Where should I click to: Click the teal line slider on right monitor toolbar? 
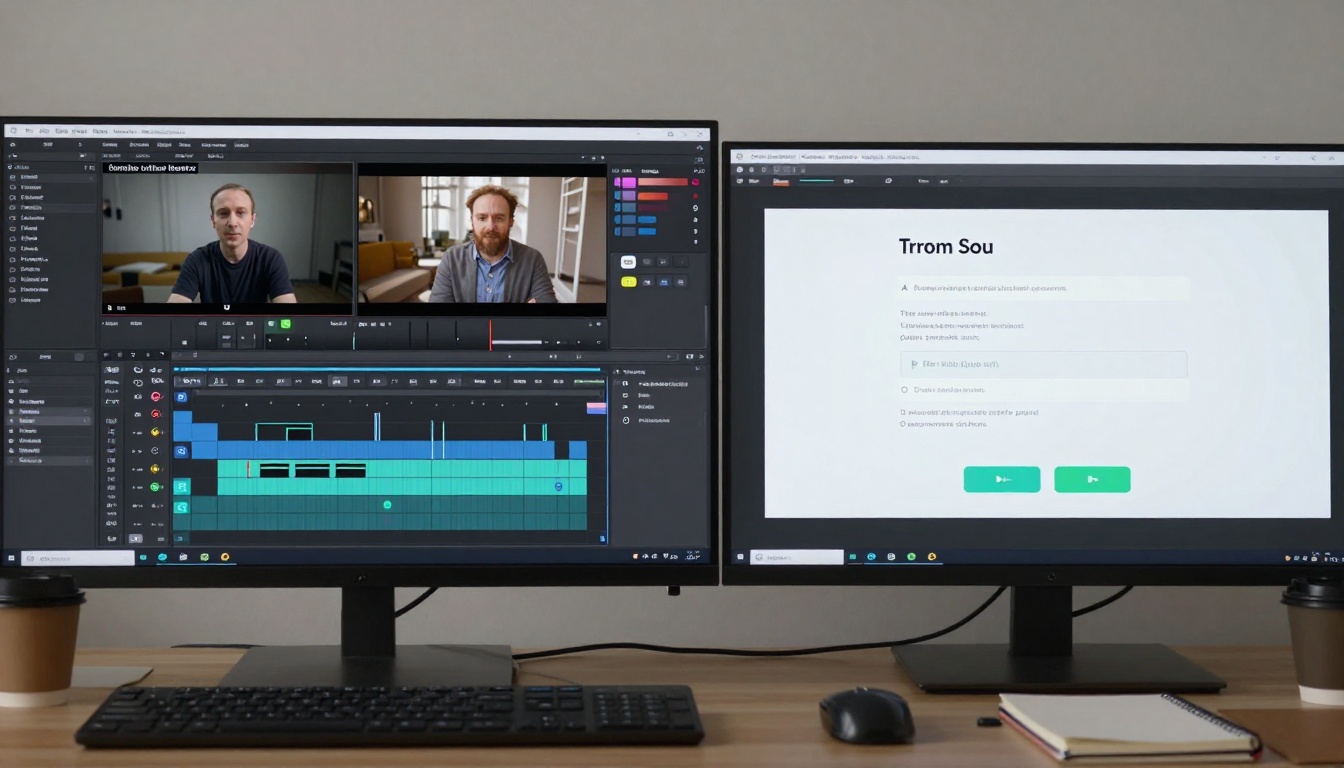(817, 181)
